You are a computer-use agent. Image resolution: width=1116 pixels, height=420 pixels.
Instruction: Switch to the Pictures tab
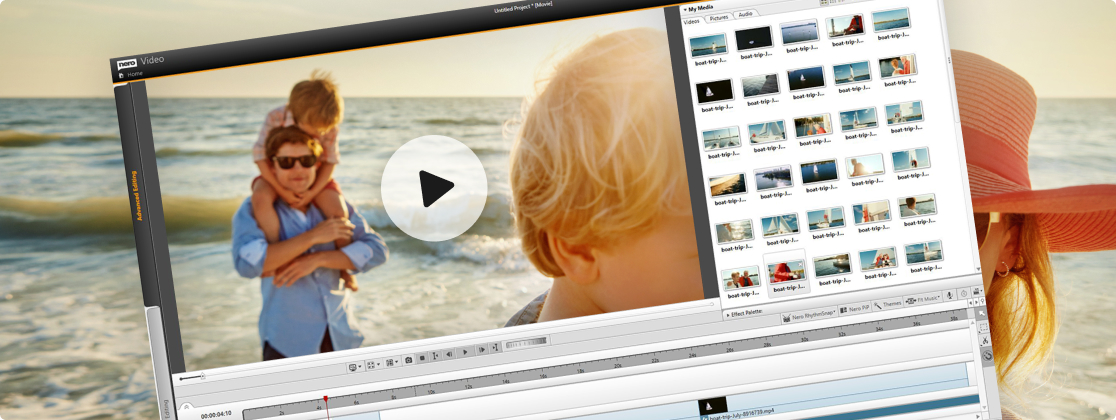click(719, 17)
